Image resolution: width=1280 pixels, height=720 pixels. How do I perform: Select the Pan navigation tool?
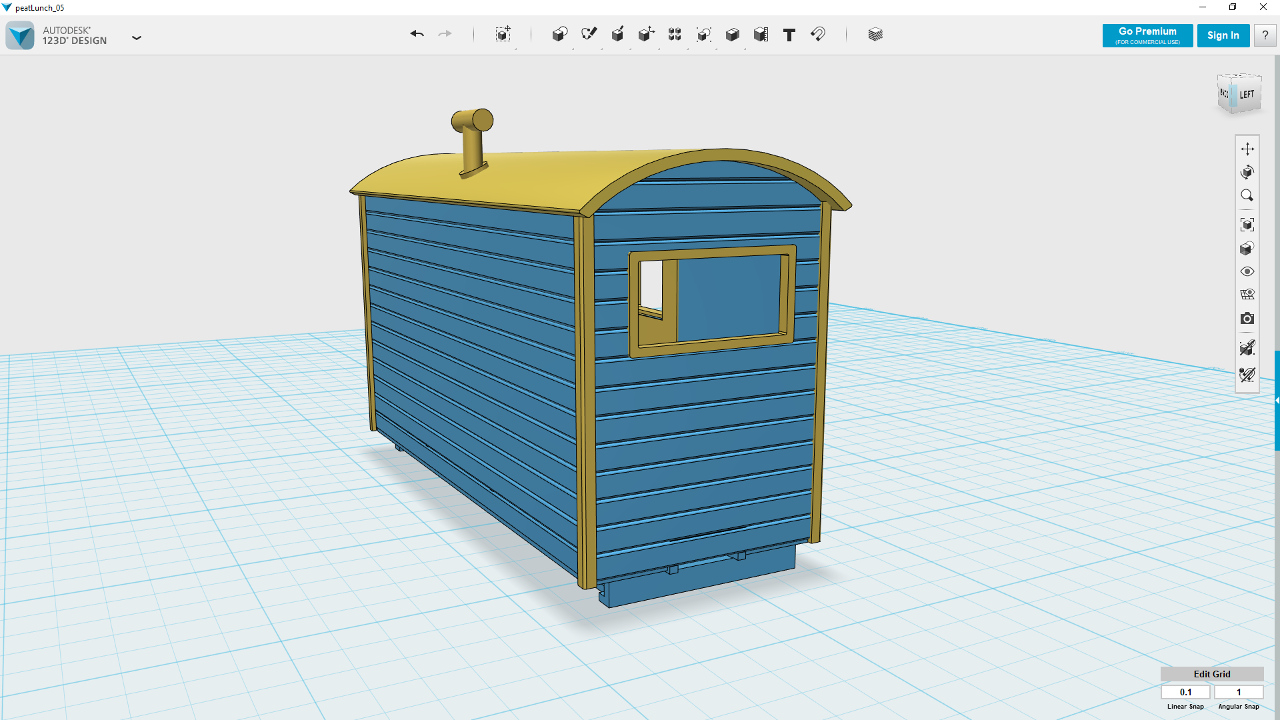click(1247, 148)
